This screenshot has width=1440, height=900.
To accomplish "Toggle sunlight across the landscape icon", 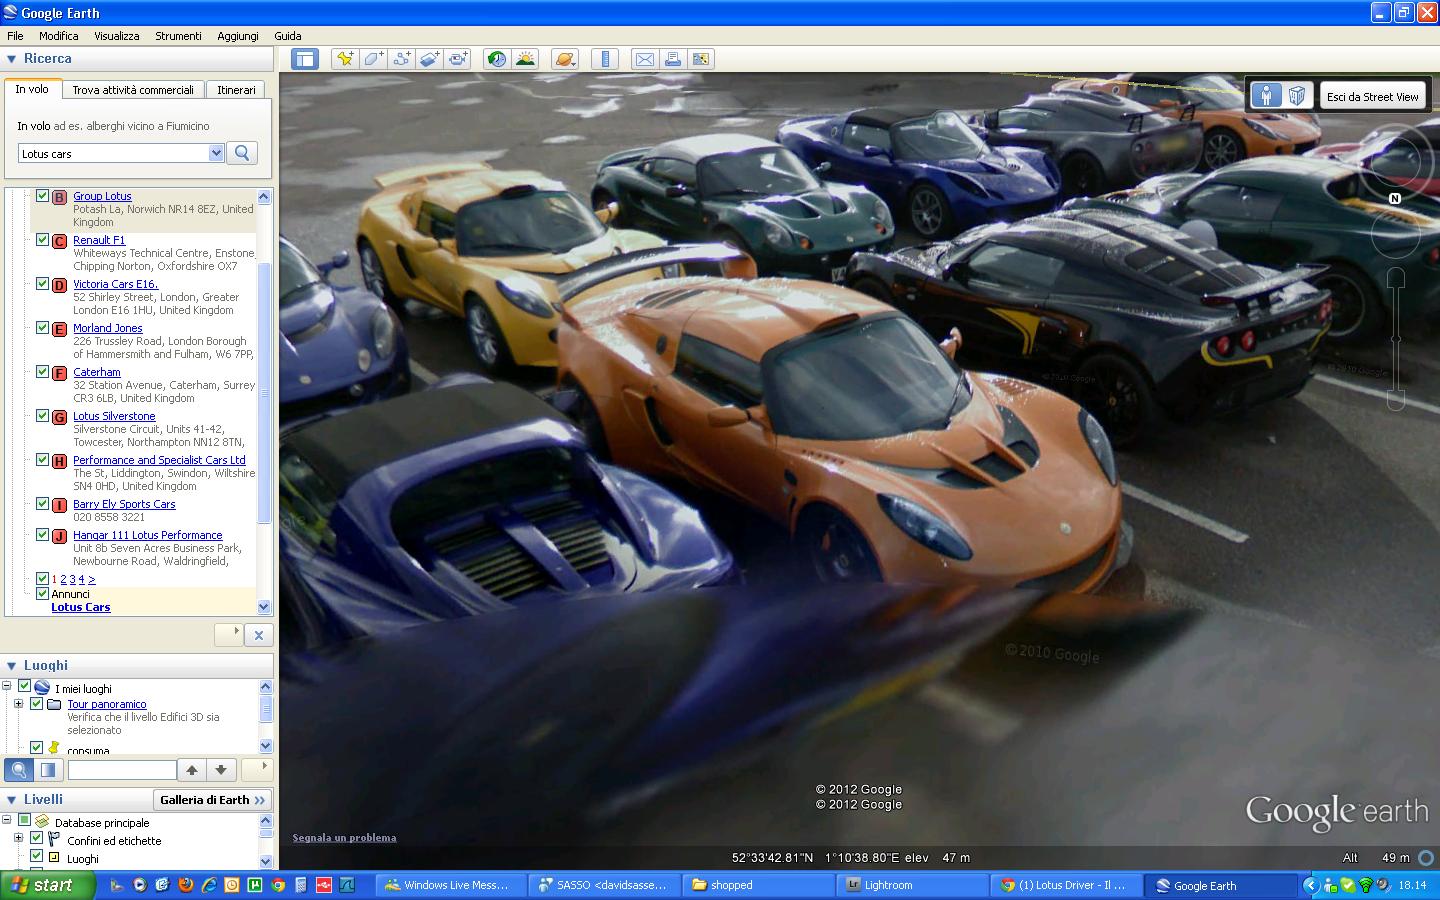I will pyautogui.click(x=525, y=59).
